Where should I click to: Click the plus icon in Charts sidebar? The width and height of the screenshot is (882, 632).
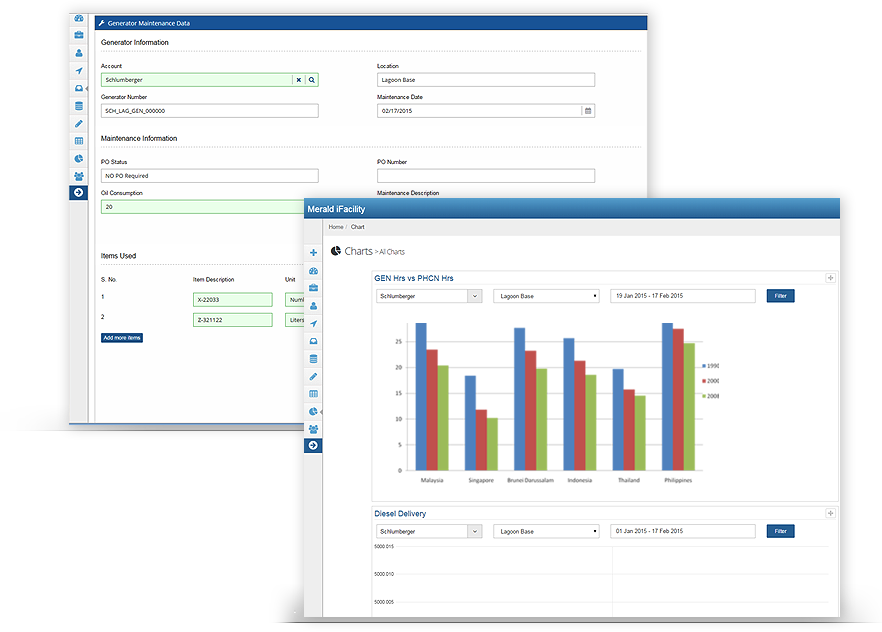click(x=313, y=252)
